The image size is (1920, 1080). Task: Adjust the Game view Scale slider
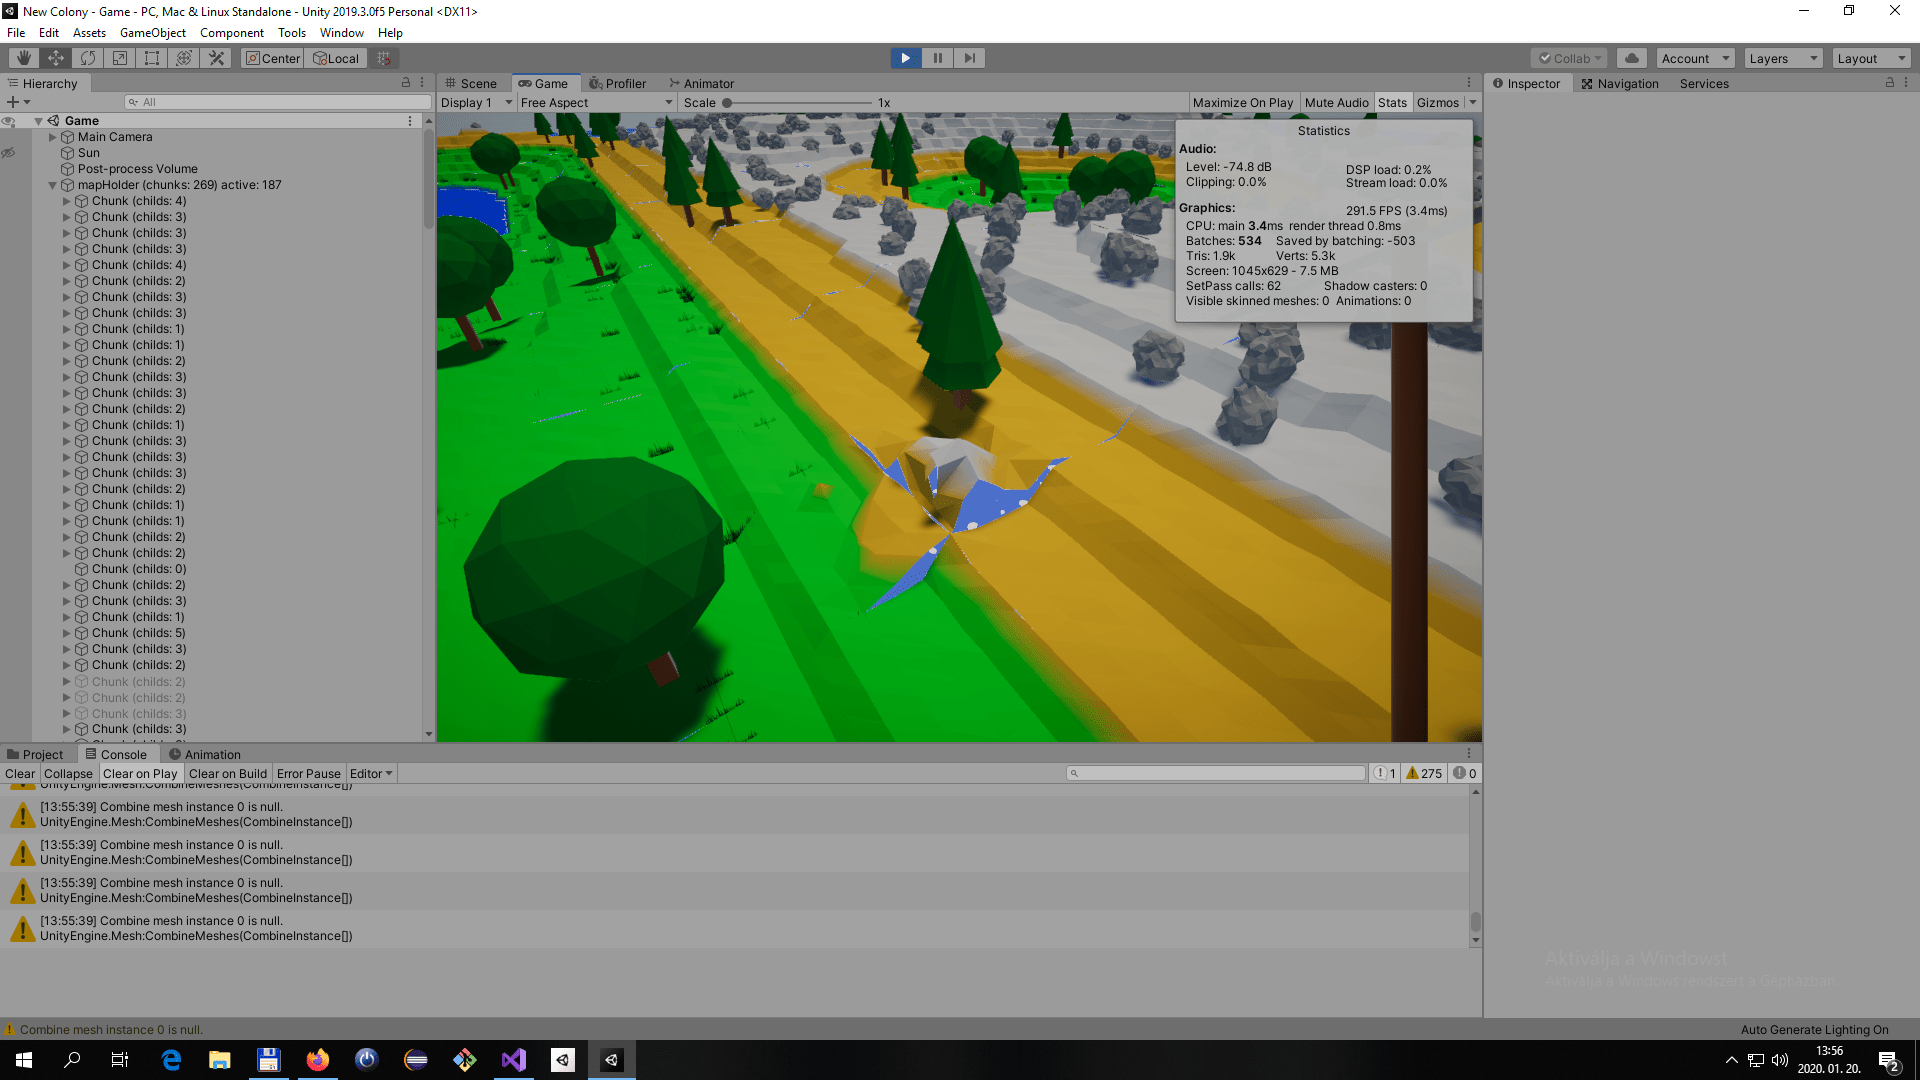(x=727, y=103)
